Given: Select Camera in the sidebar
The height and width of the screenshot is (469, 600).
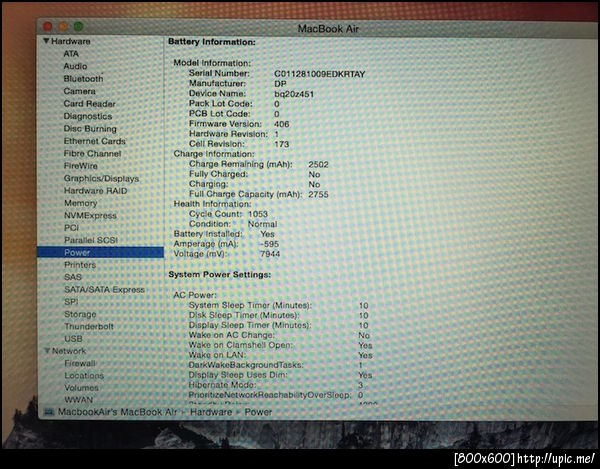Looking at the screenshot, I should tap(80, 91).
